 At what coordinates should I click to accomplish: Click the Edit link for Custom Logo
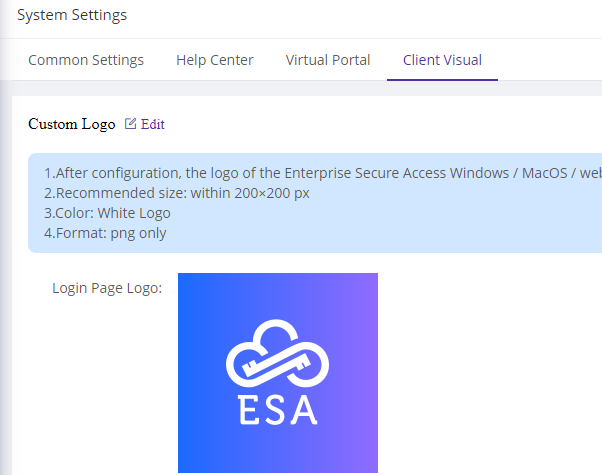click(x=152, y=124)
